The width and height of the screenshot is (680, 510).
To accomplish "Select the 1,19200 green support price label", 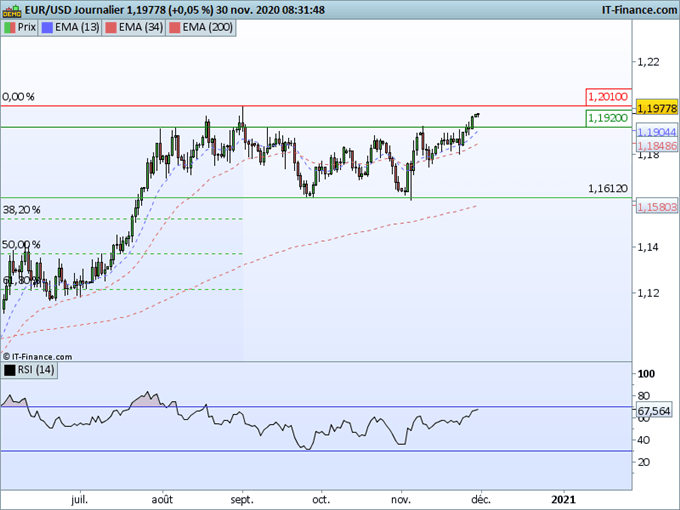I will (x=608, y=118).
